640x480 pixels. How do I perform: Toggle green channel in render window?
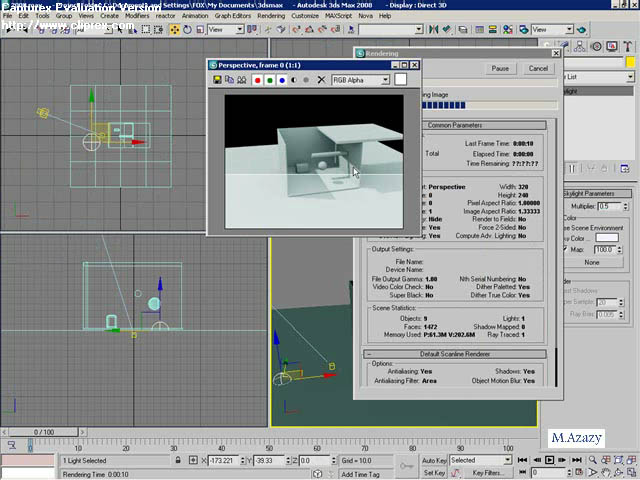269,80
